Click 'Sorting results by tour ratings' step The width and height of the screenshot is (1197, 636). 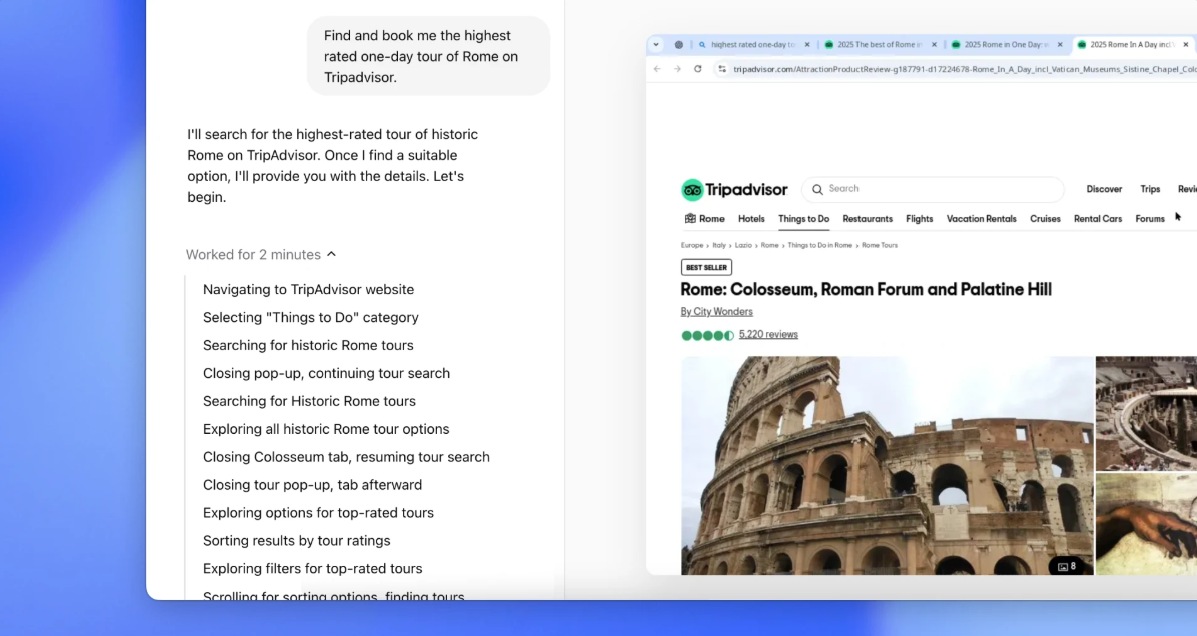[296, 541]
